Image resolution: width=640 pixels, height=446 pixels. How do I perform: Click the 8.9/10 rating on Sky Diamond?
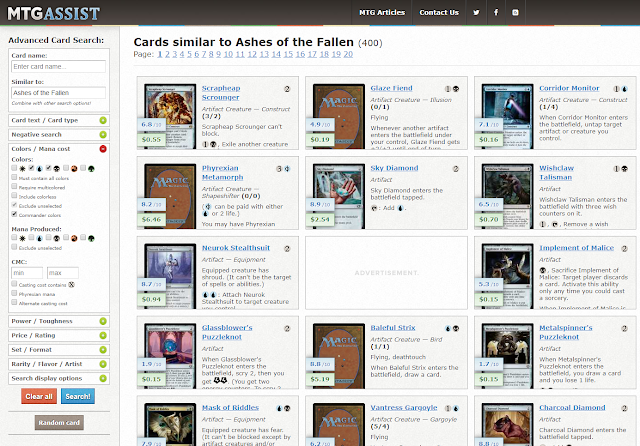click(320, 204)
